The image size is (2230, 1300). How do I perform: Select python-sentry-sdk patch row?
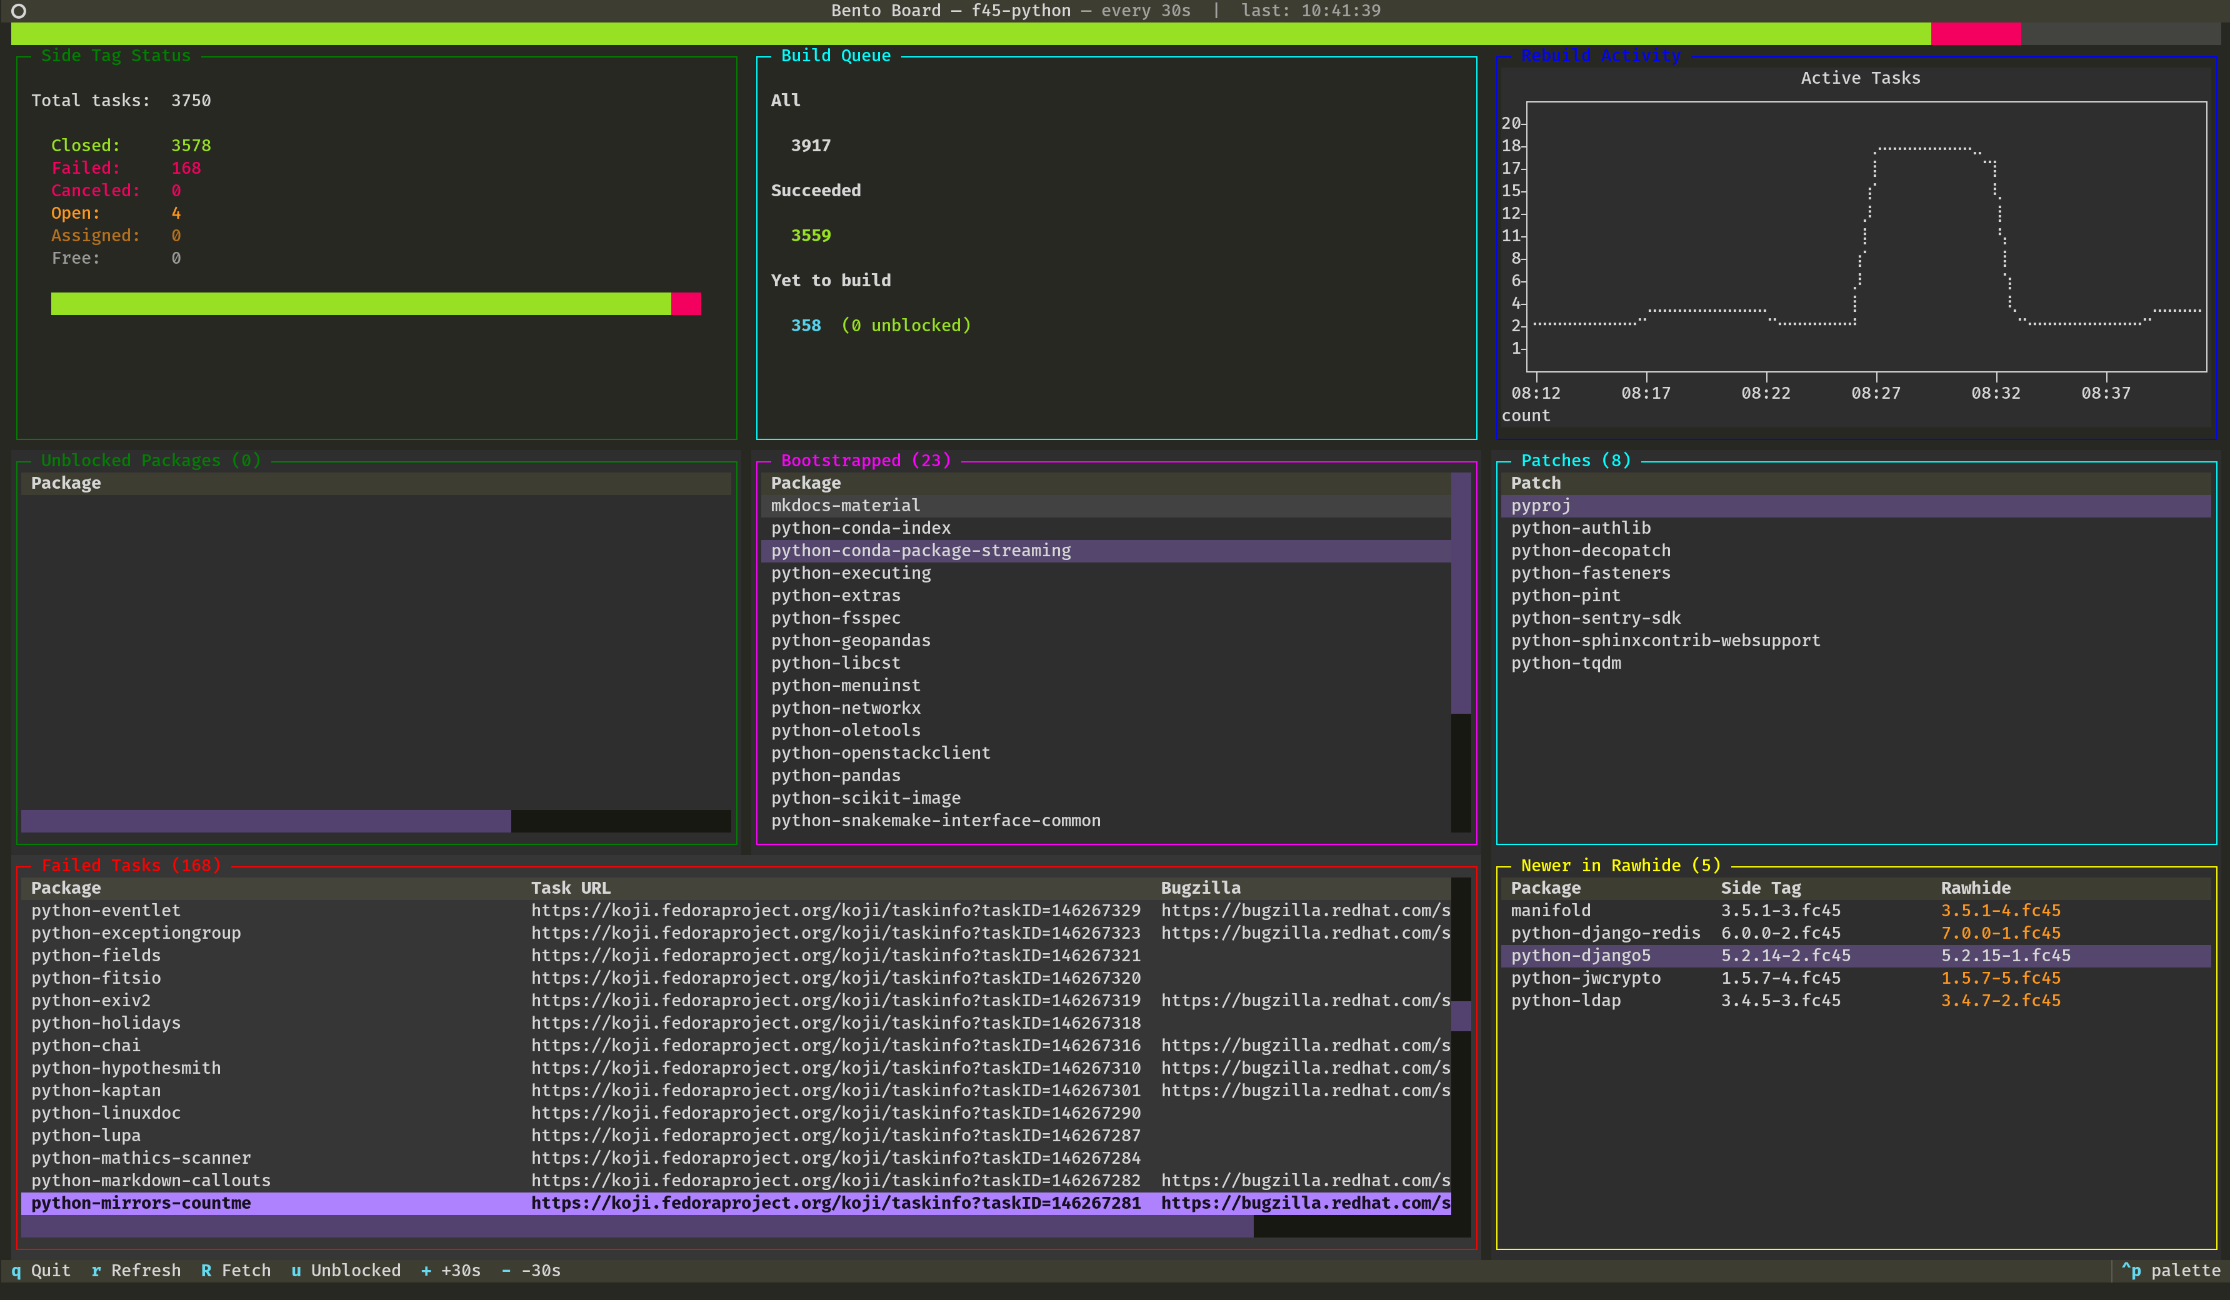[1856, 618]
